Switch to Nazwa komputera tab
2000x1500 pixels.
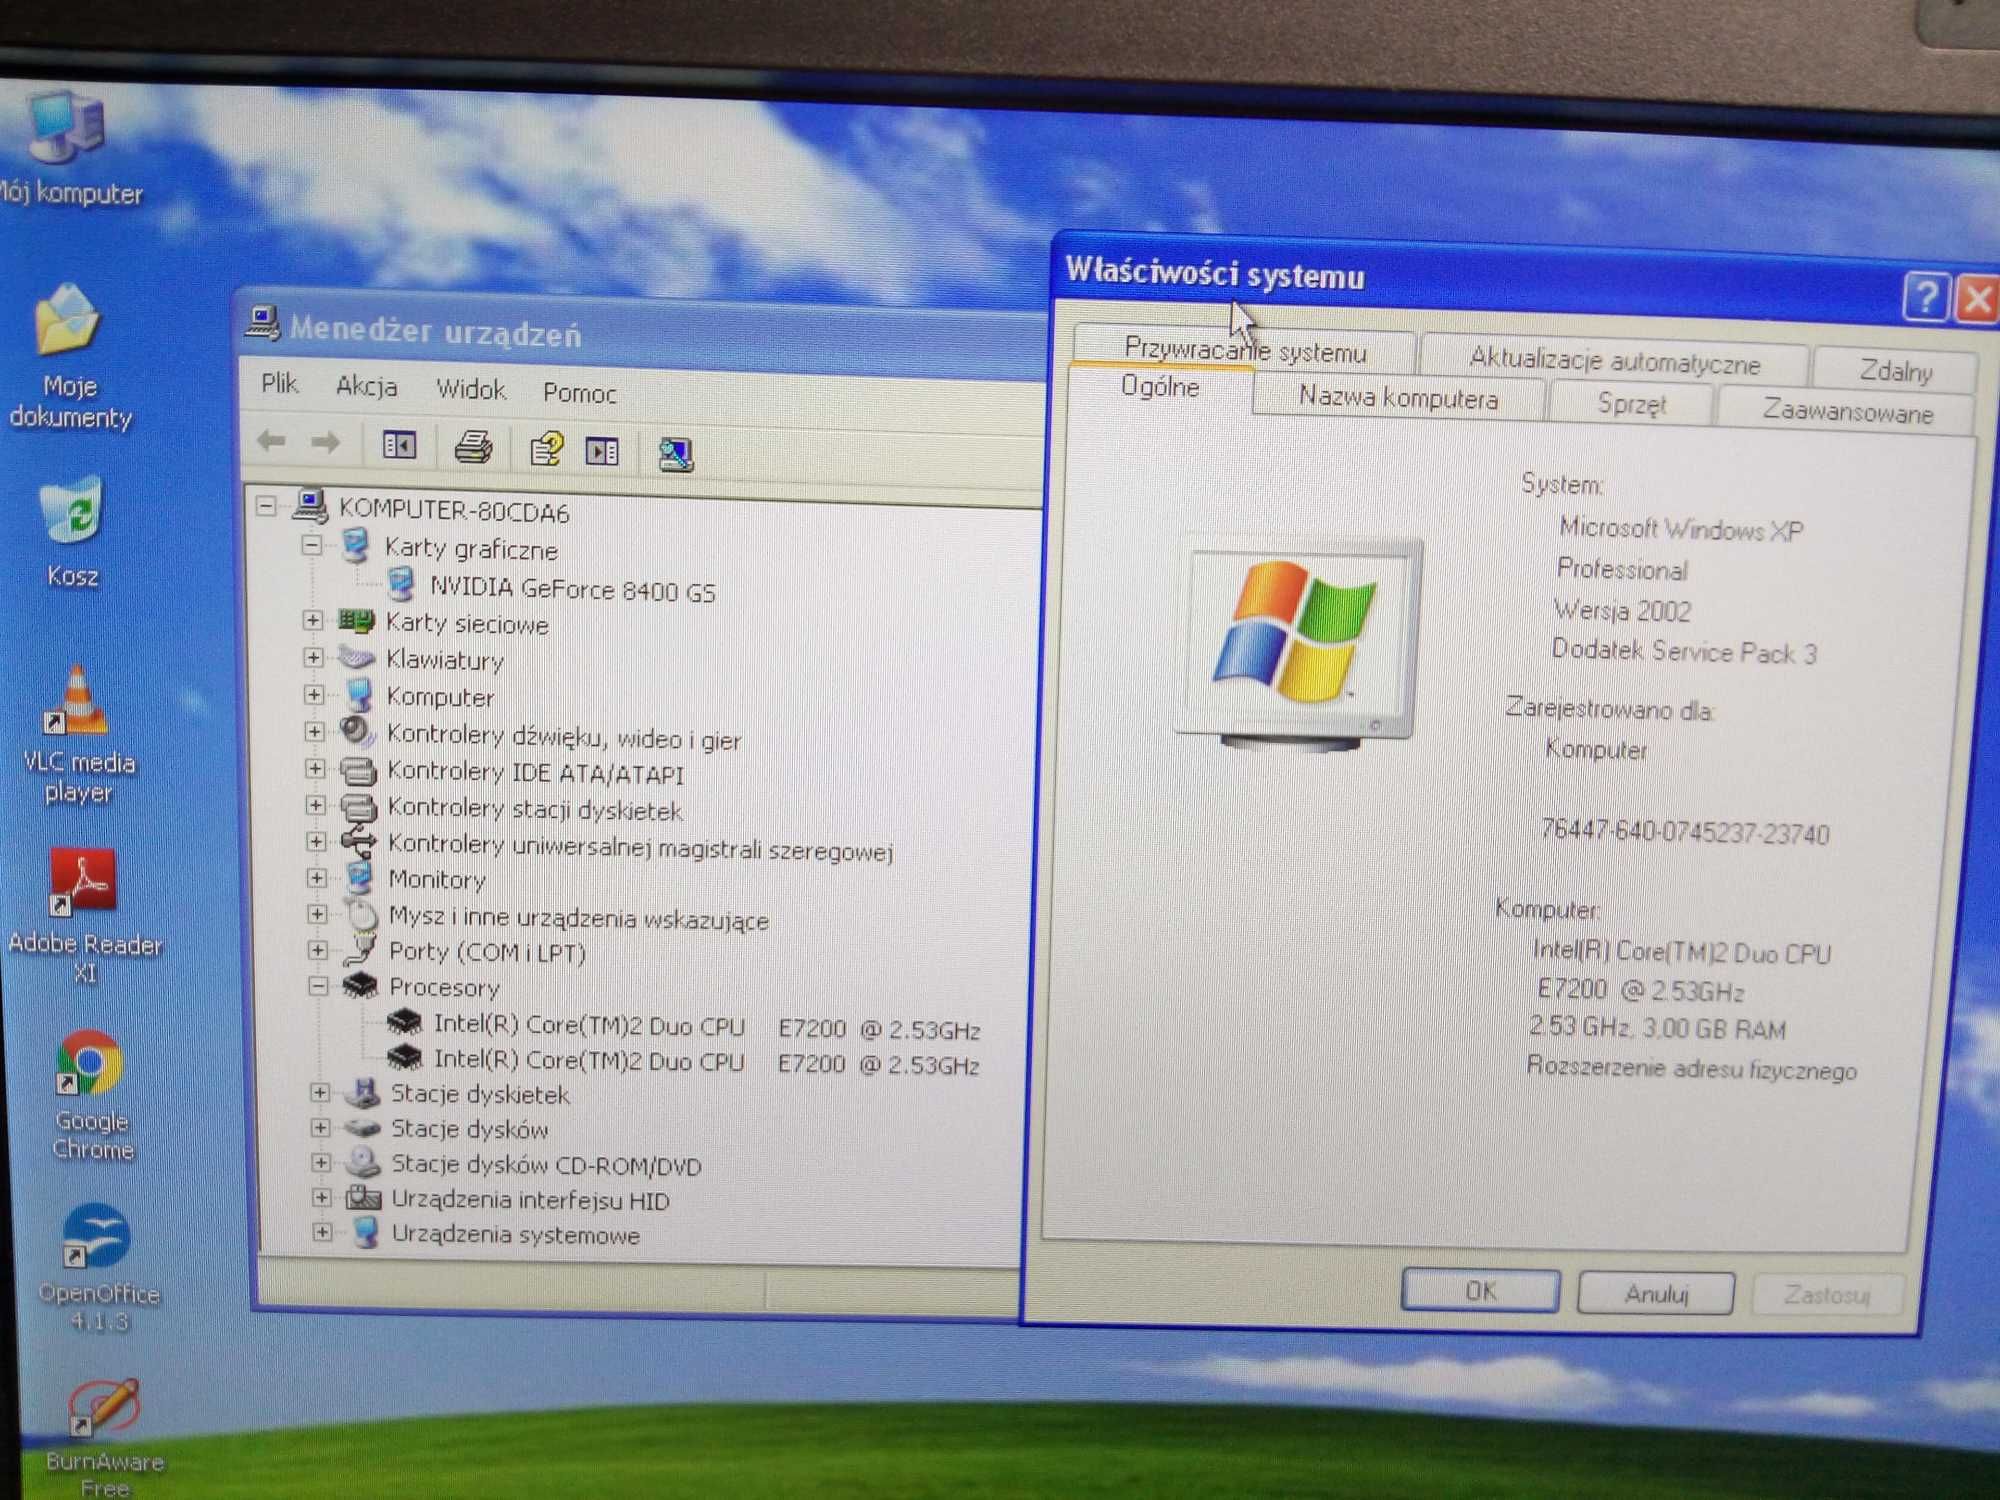coord(1398,397)
